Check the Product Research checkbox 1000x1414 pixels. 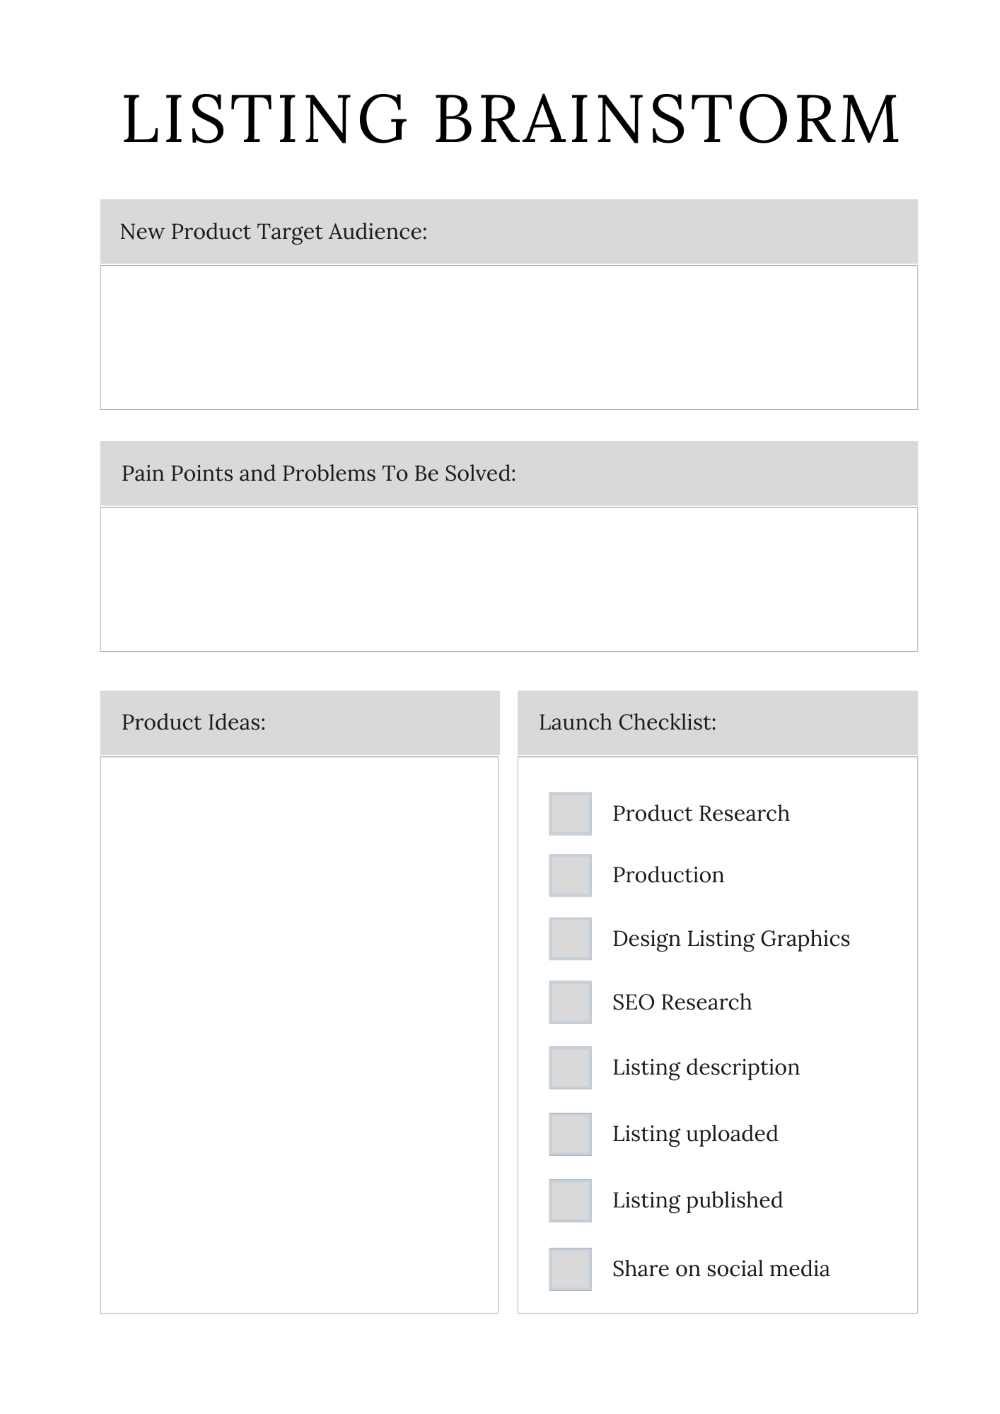tap(570, 814)
